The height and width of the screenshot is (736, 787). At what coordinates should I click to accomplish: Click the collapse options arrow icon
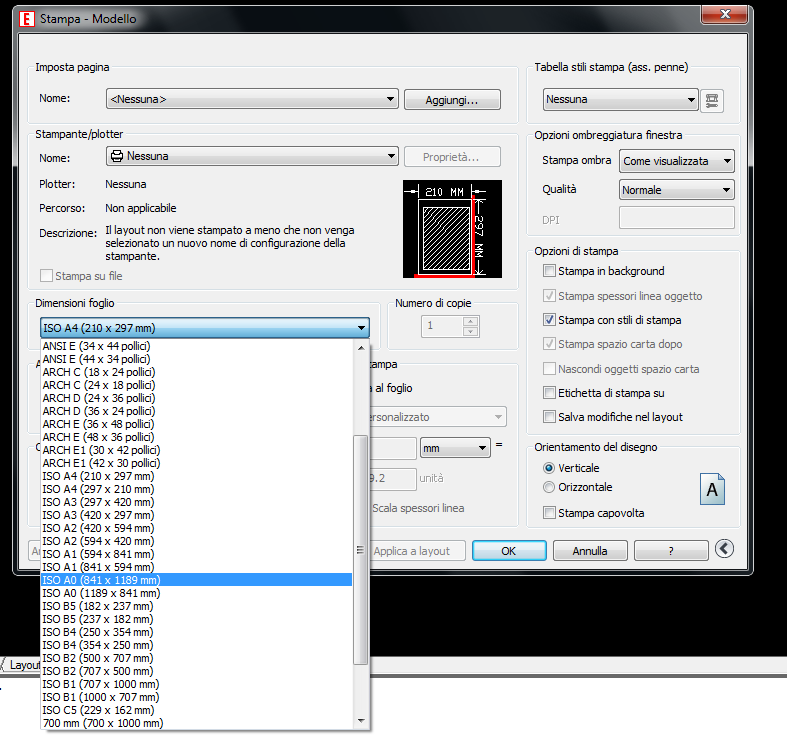click(725, 549)
